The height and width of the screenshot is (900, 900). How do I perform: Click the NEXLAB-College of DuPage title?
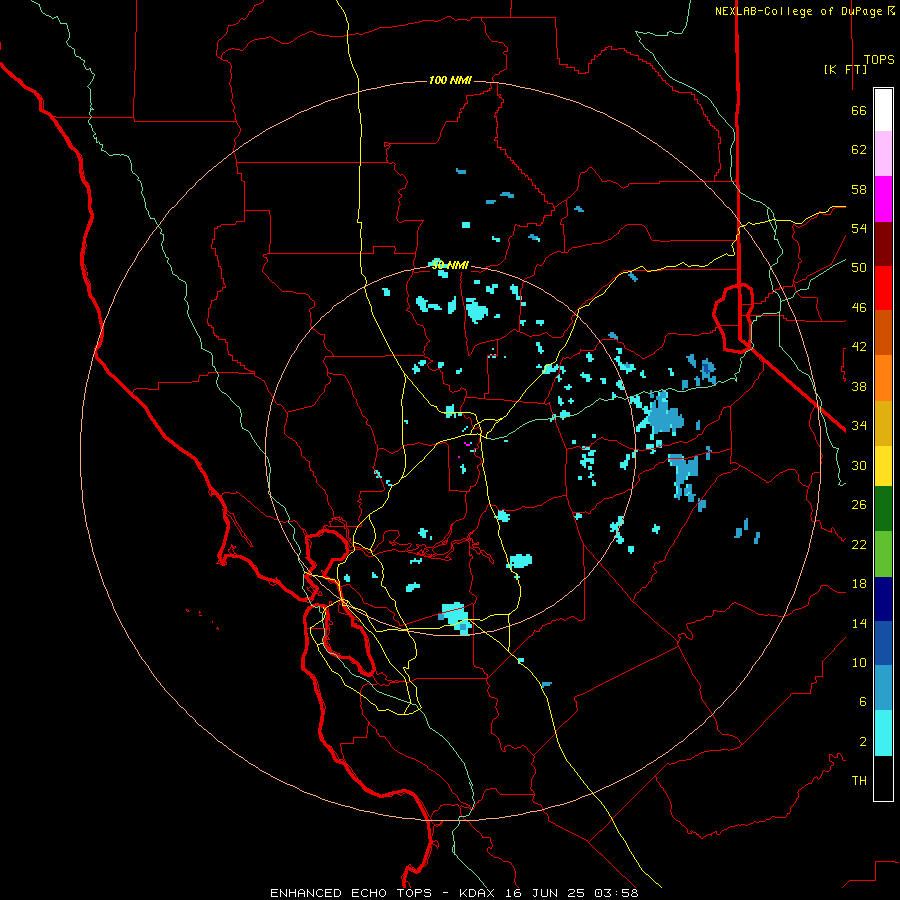coord(800,11)
